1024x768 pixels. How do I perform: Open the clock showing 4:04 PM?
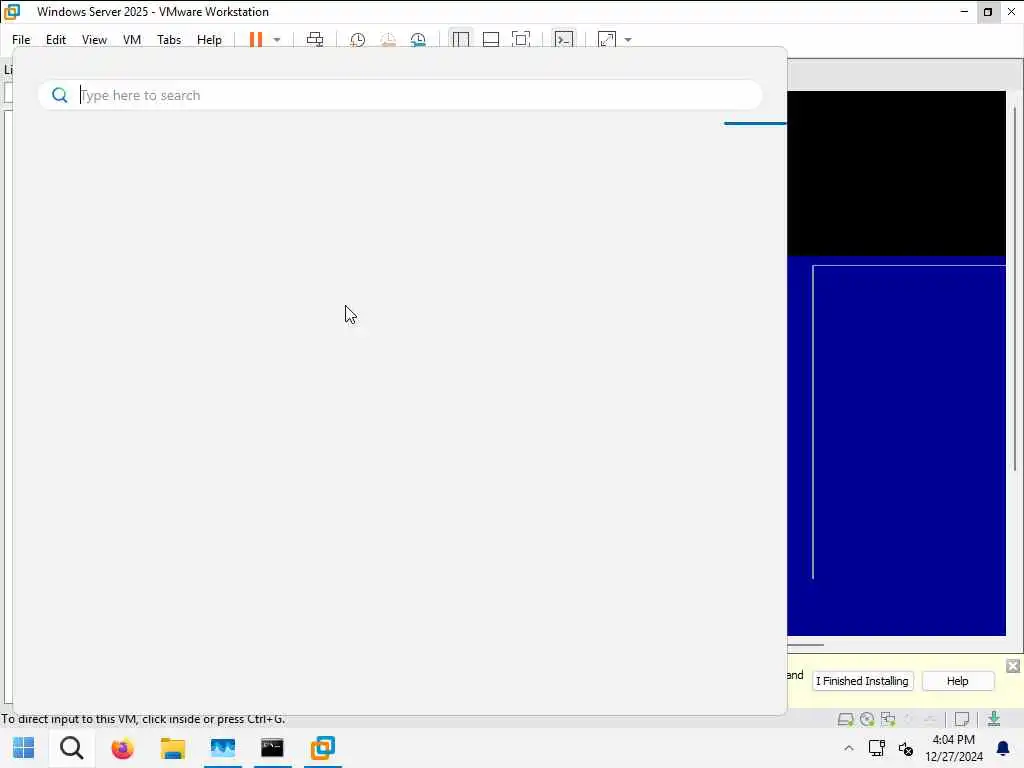[x=953, y=748]
